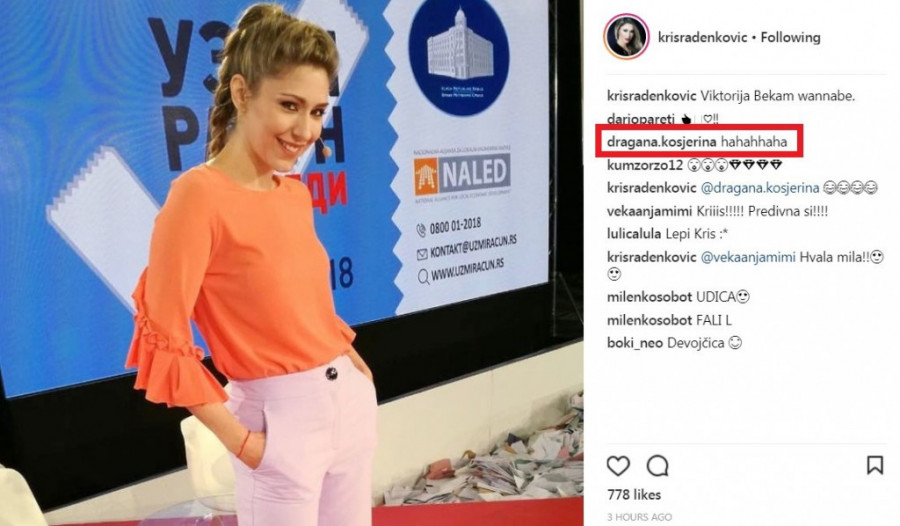Open the lulicalula commenter profile
The width and height of the screenshot is (900, 526).
click(634, 234)
